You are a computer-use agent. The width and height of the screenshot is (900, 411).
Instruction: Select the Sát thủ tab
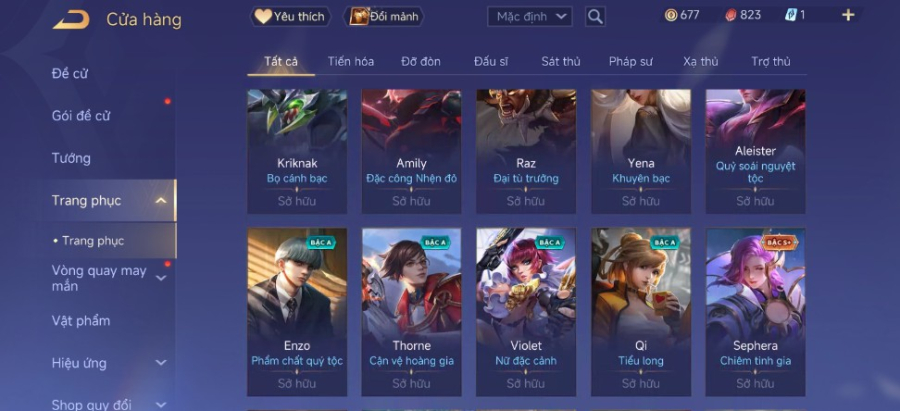coord(561,61)
